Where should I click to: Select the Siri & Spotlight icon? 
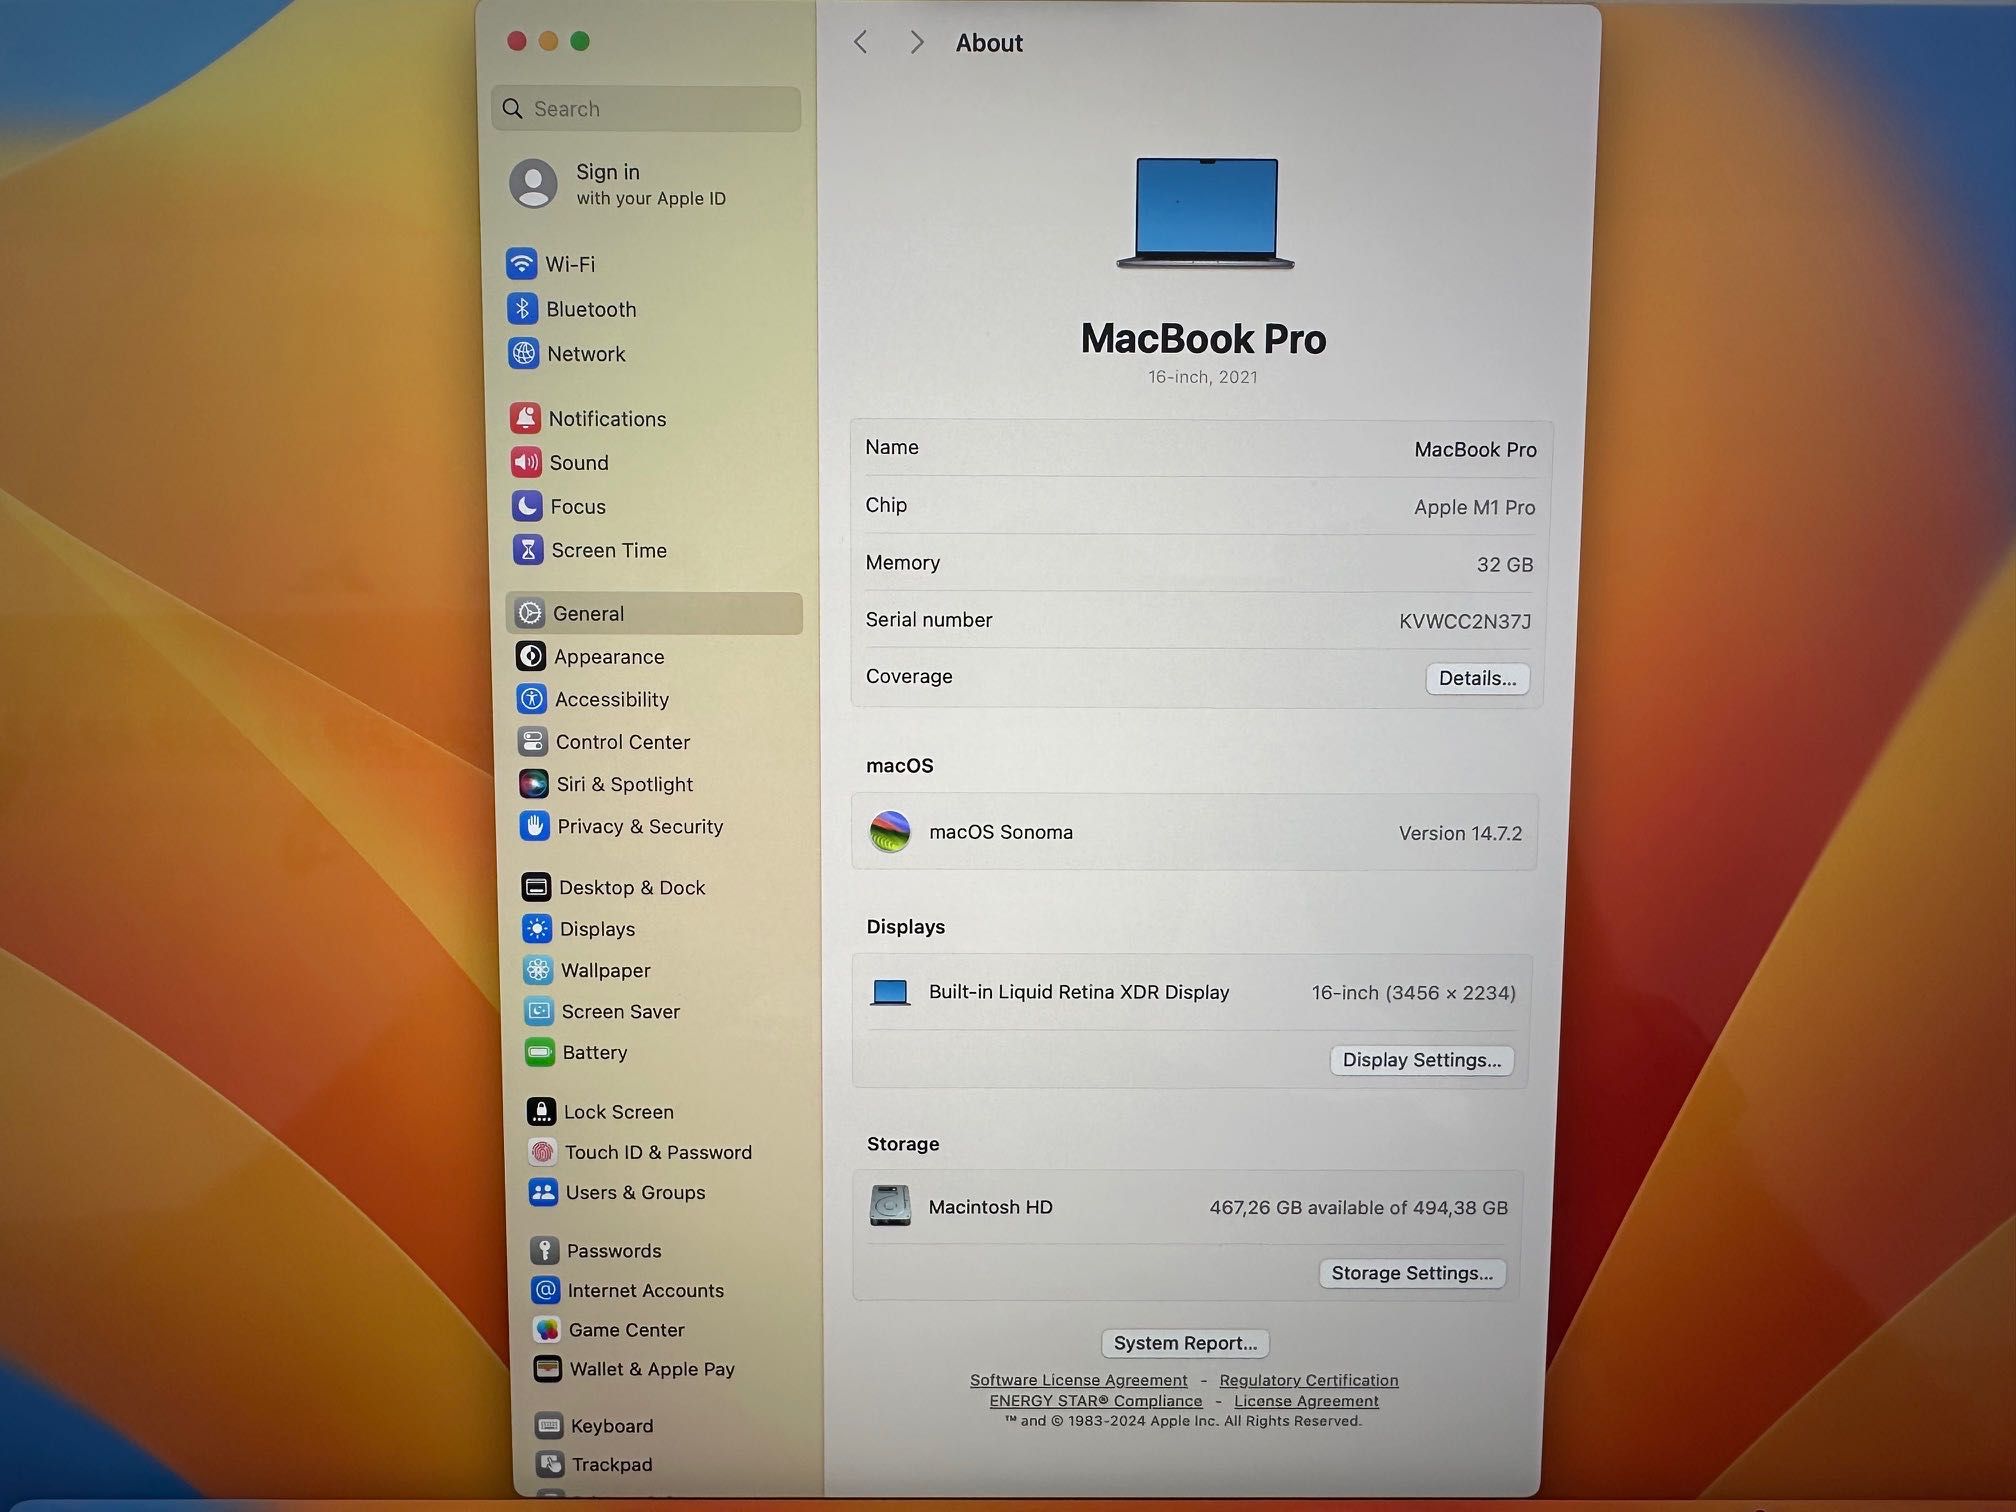(534, 784)
